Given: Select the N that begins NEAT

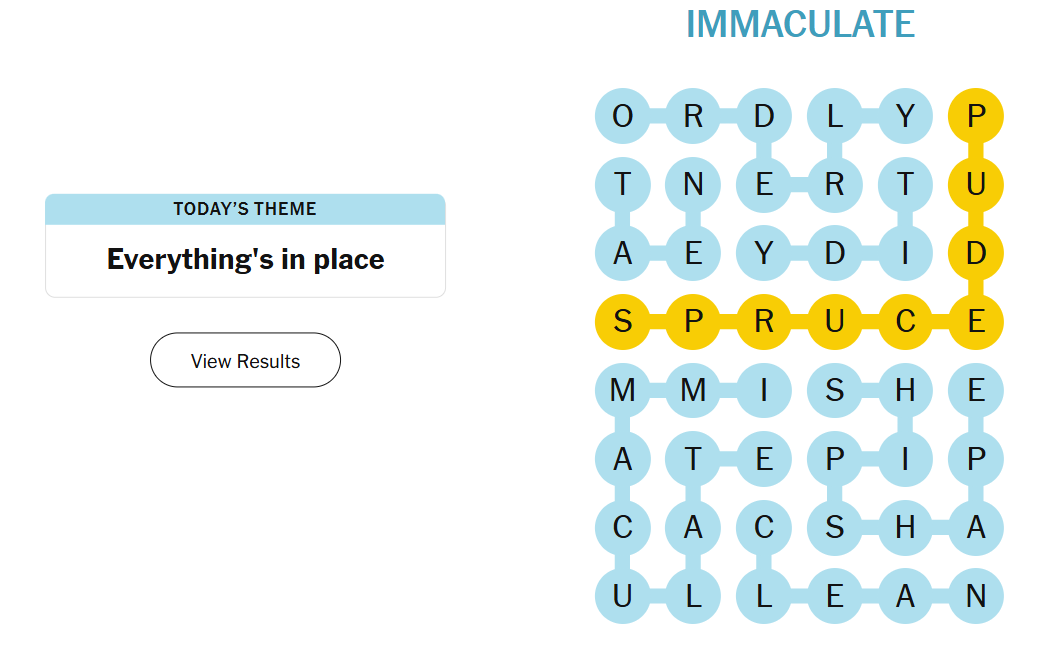Looking at the screenshot, I should (x=693, y=185).
